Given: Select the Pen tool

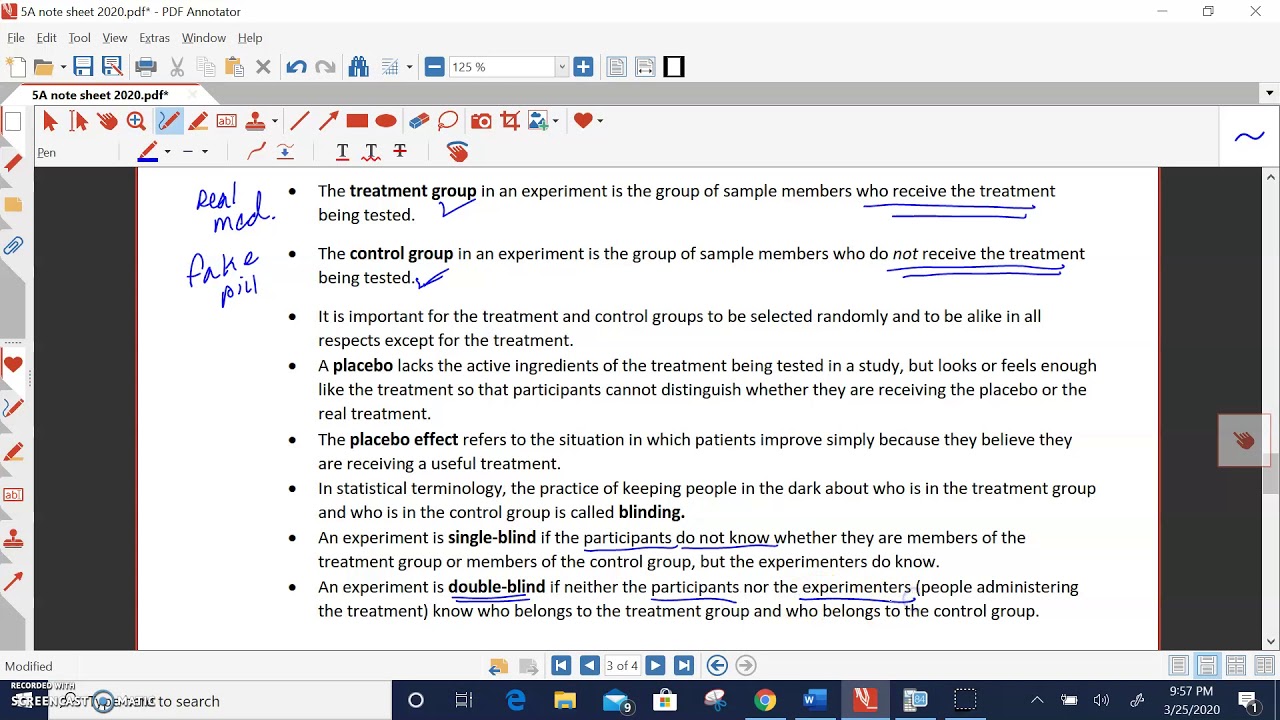Looking at the screenshot, I should click(x=168, y=121).
